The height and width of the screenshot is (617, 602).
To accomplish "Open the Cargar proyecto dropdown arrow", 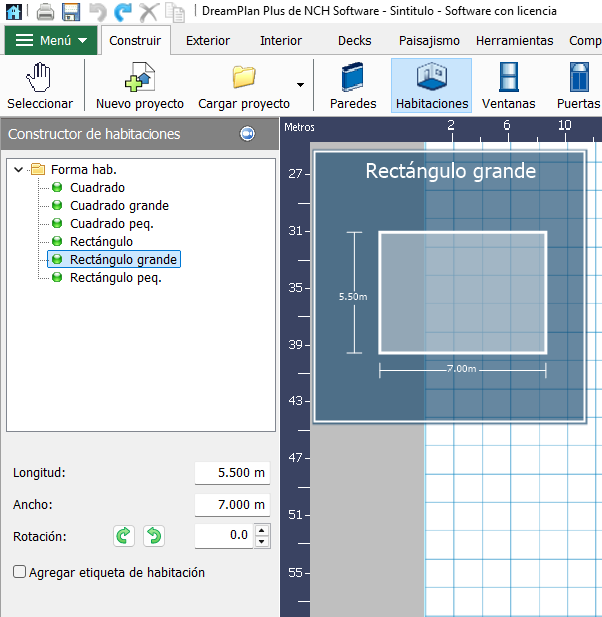I will [300, 86].
